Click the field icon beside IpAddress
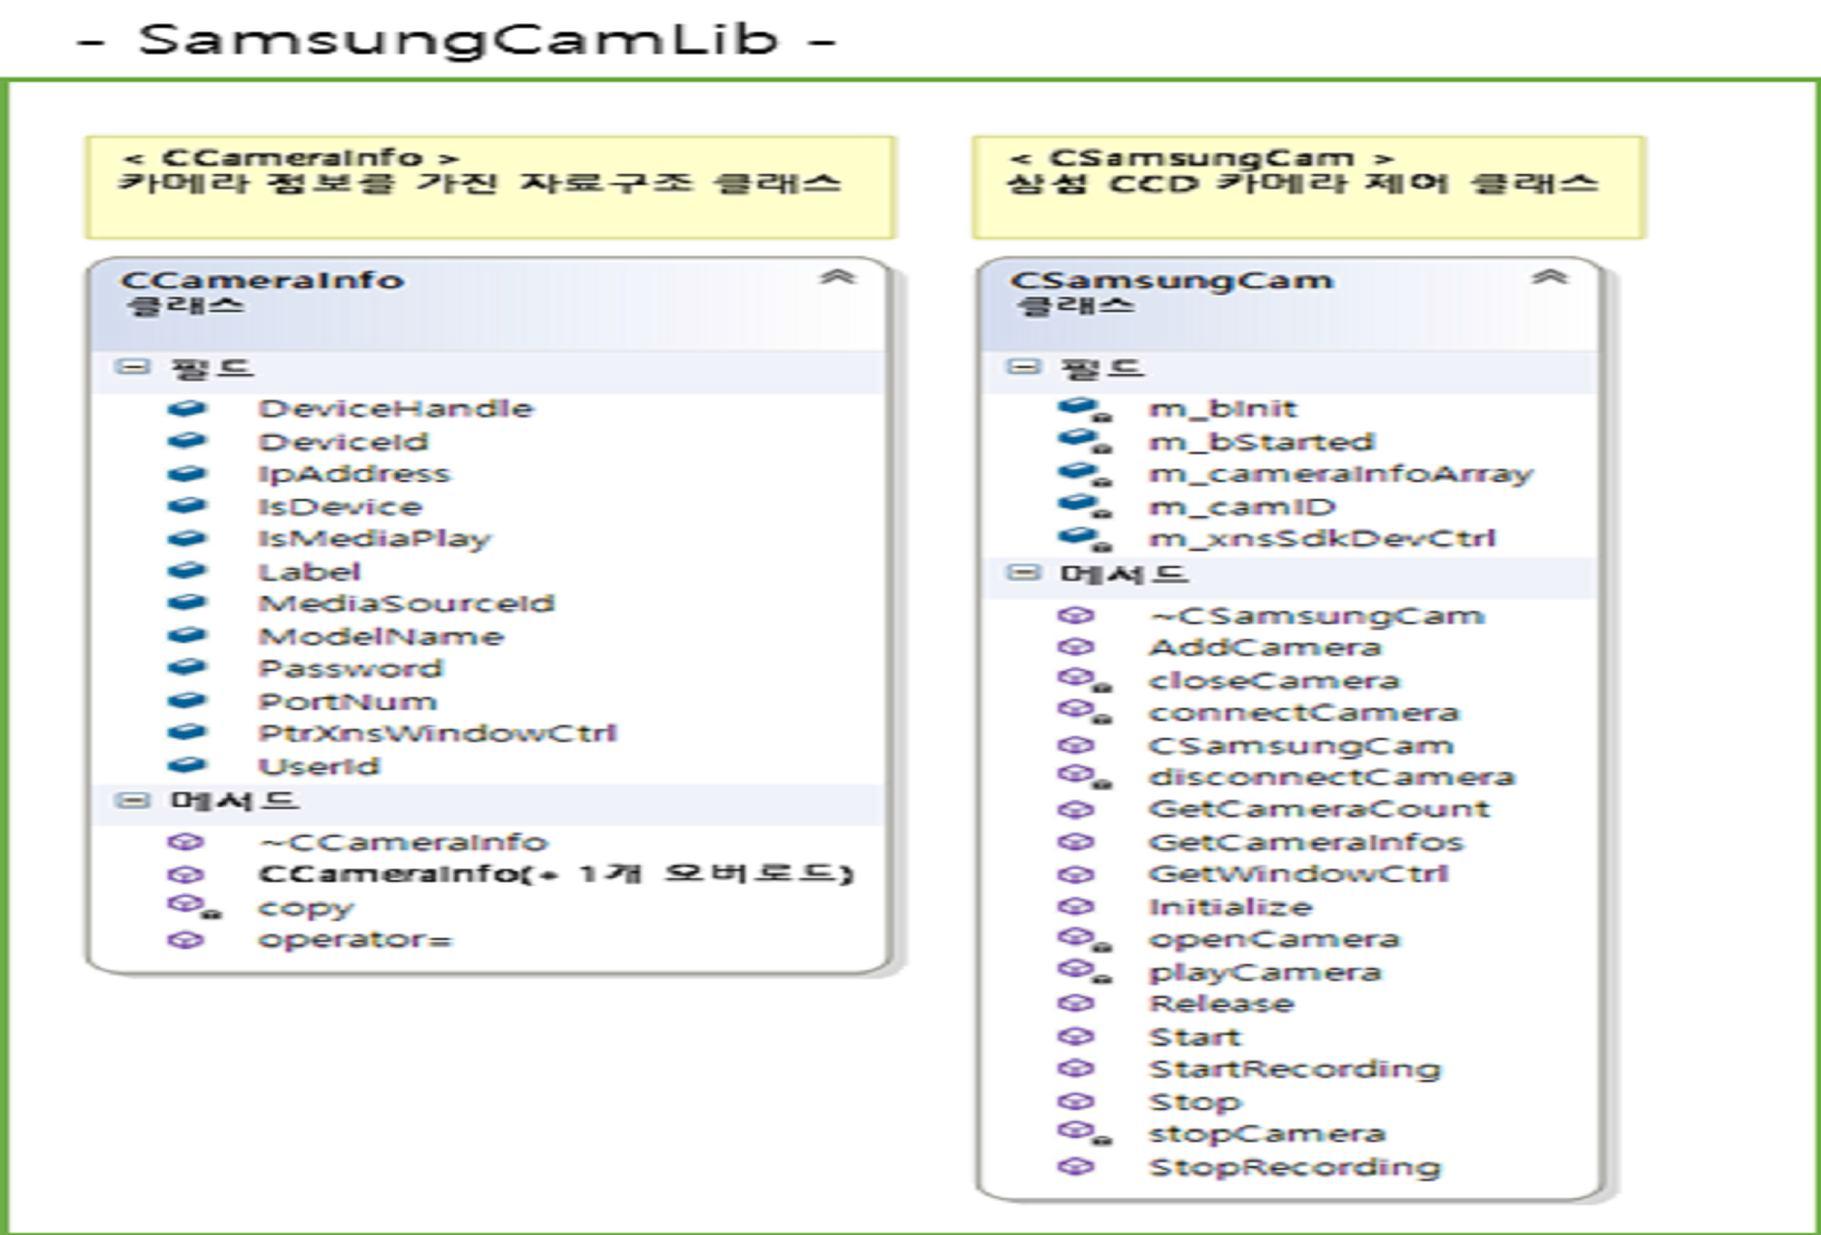The height and width of the screenshot is (1235, 1821). pyautogui.click(x=187, y=473)
